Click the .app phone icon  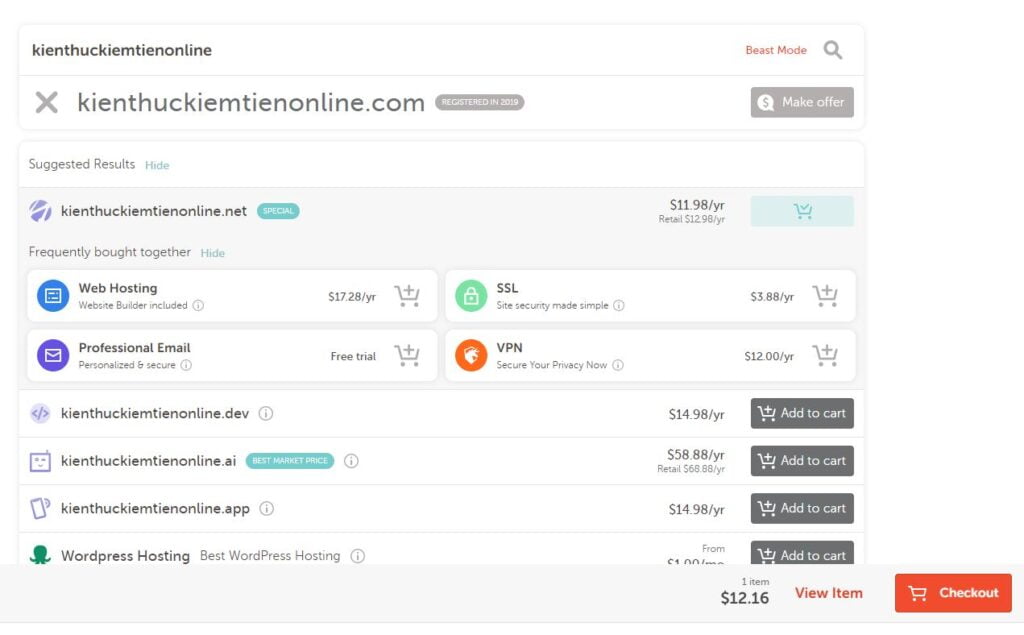[40, 508]
